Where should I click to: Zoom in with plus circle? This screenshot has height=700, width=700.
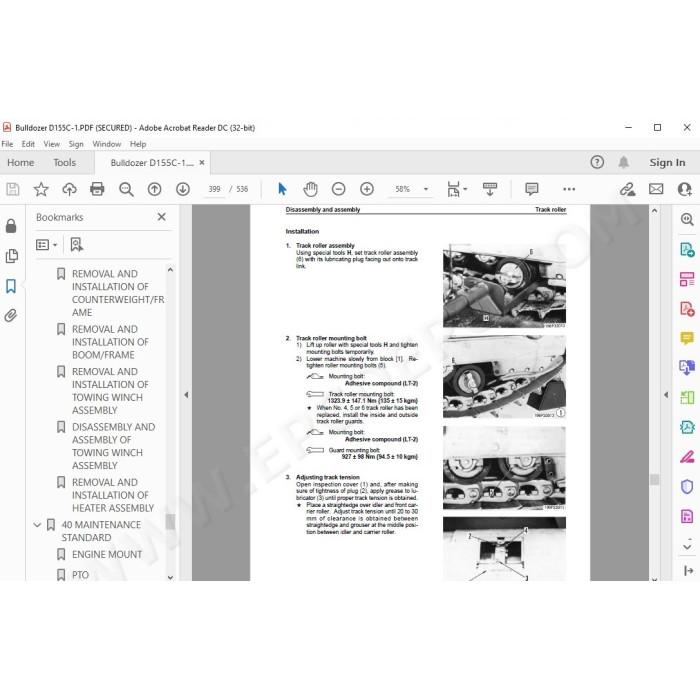click(367, 189)
